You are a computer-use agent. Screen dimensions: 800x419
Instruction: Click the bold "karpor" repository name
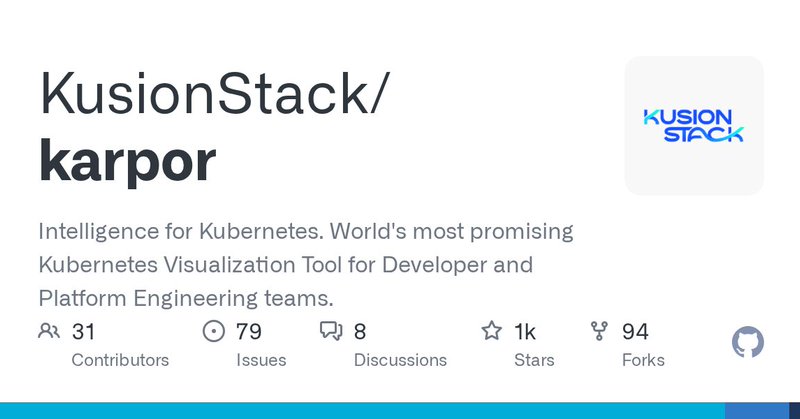point(128,161)
